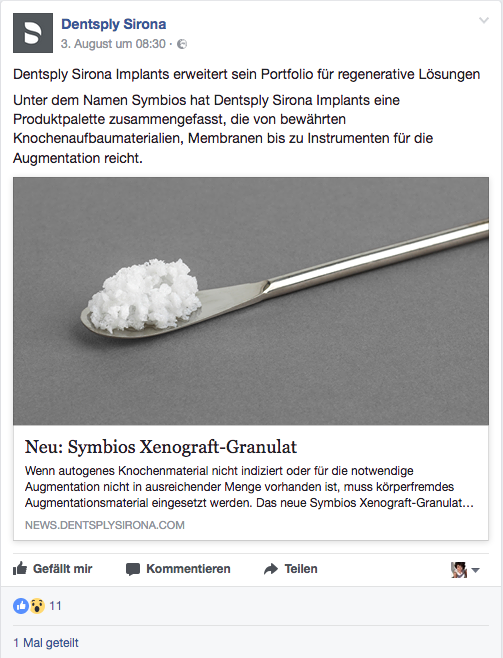Click the share arrow icon
Viewport: 503px width, 658px height.
pyautogui.click(x=271, y=569)
